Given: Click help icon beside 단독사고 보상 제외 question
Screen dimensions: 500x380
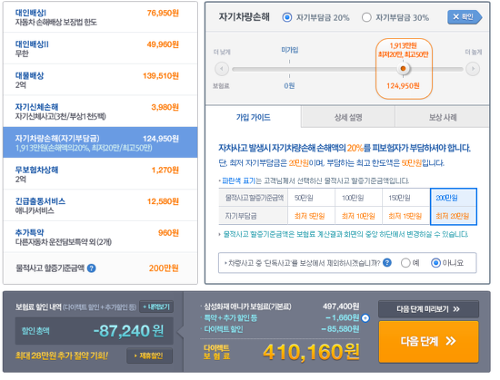Looking at the screenshot, I should click(387, 263).
